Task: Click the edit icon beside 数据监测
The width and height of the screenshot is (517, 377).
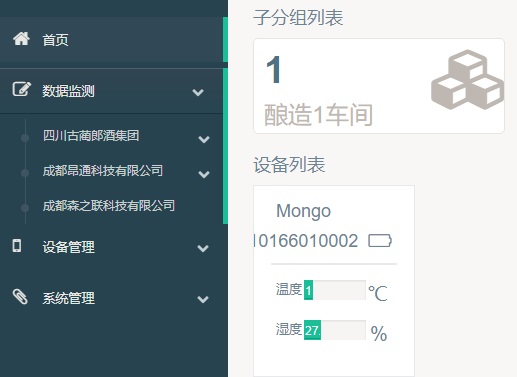Action: click(x=22, y=89)
